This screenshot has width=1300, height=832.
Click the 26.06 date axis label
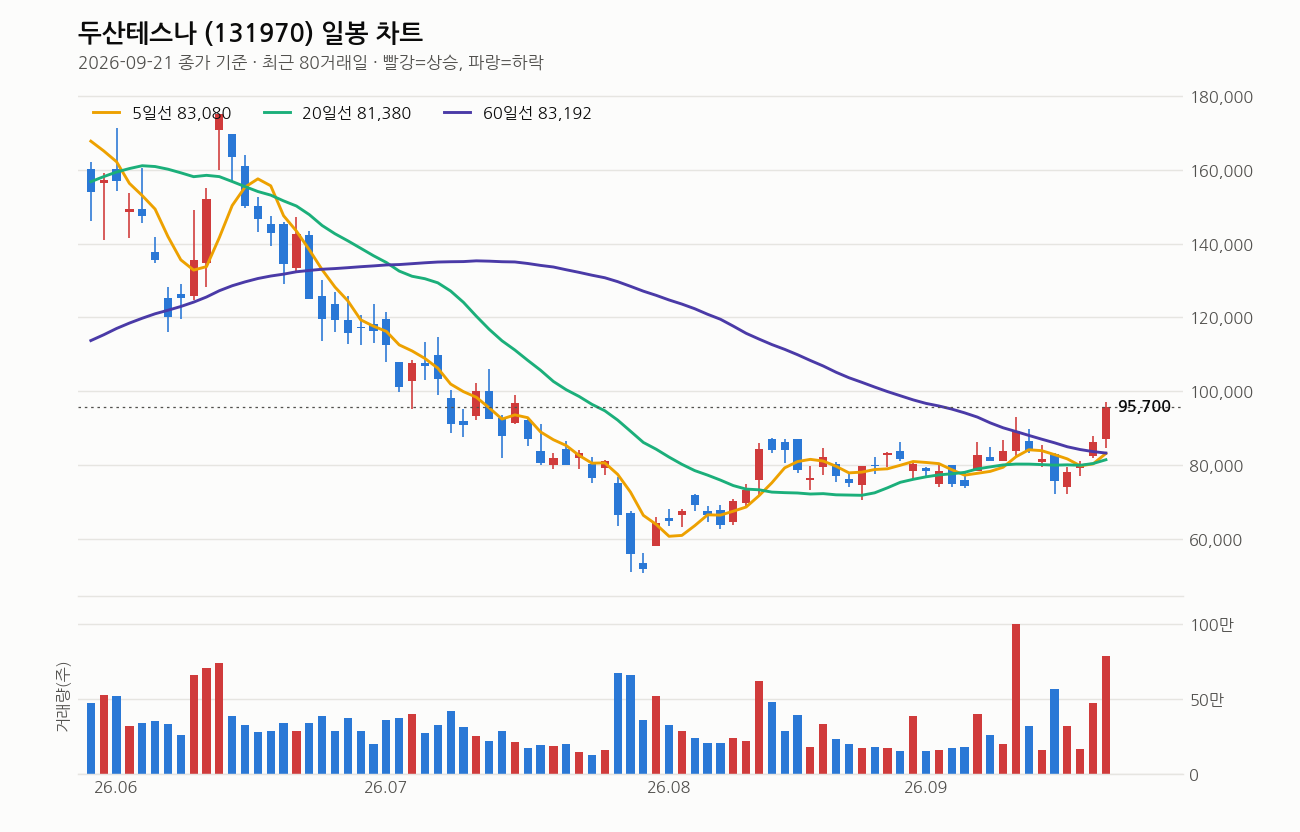(x=115, y=788)
